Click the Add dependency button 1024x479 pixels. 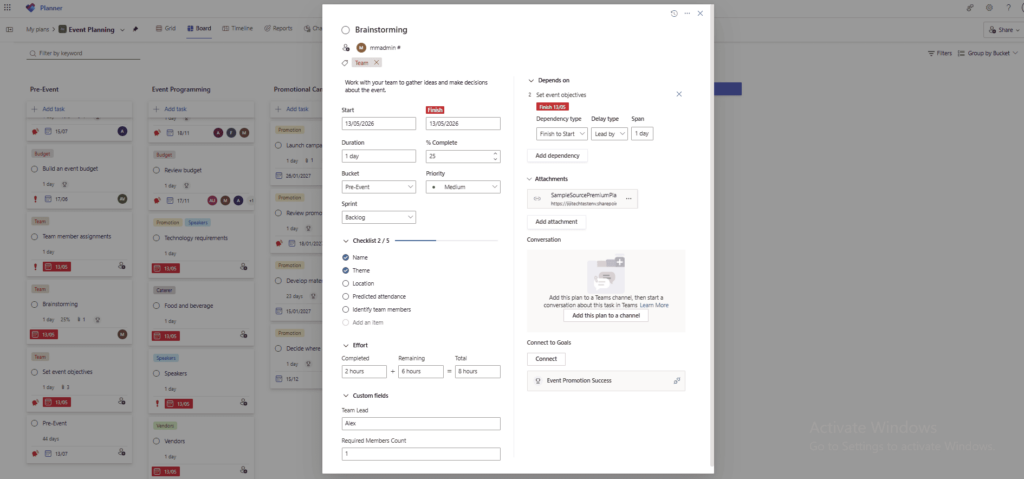(x=558, y=156)
